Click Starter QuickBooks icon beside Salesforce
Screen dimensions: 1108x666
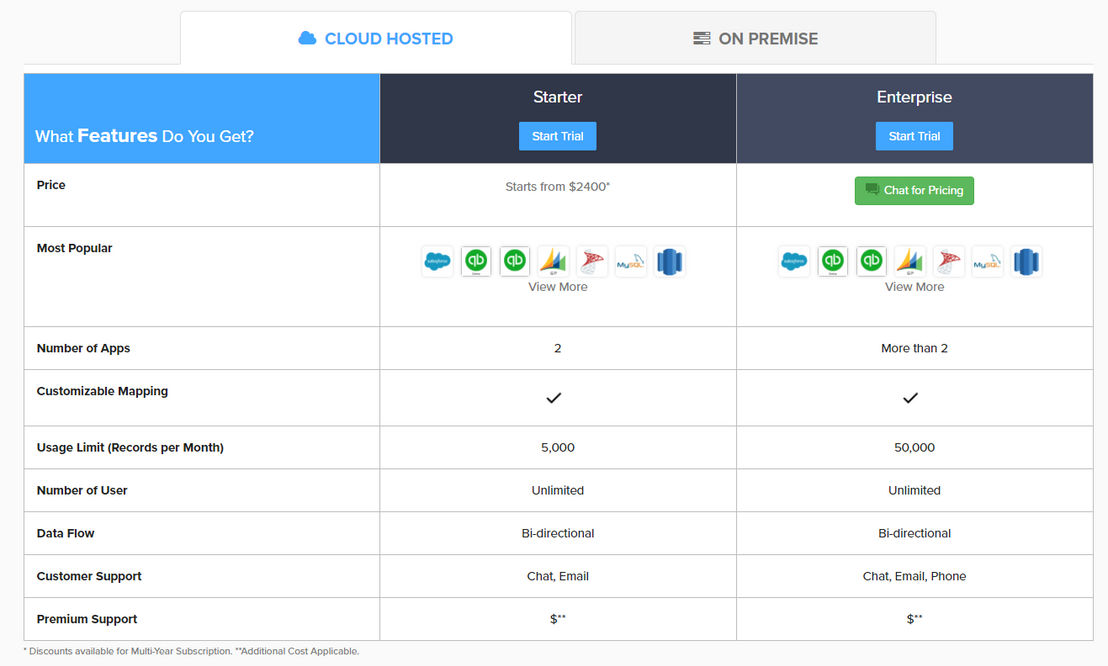tap(476, 262)
